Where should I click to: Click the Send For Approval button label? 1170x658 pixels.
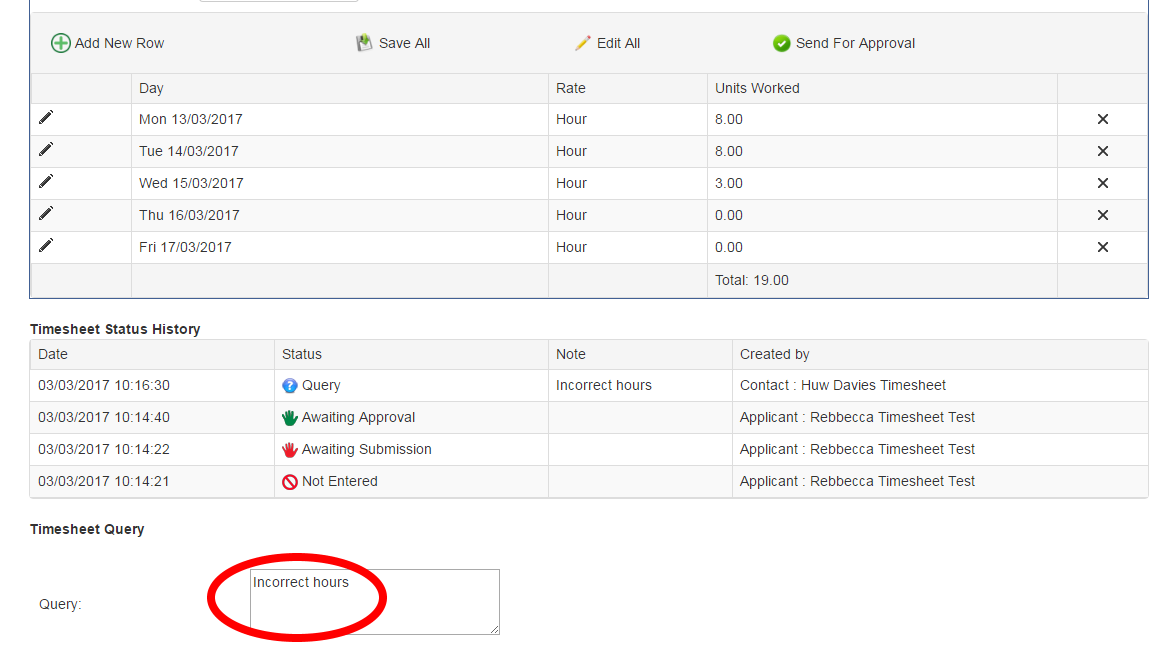855,43
